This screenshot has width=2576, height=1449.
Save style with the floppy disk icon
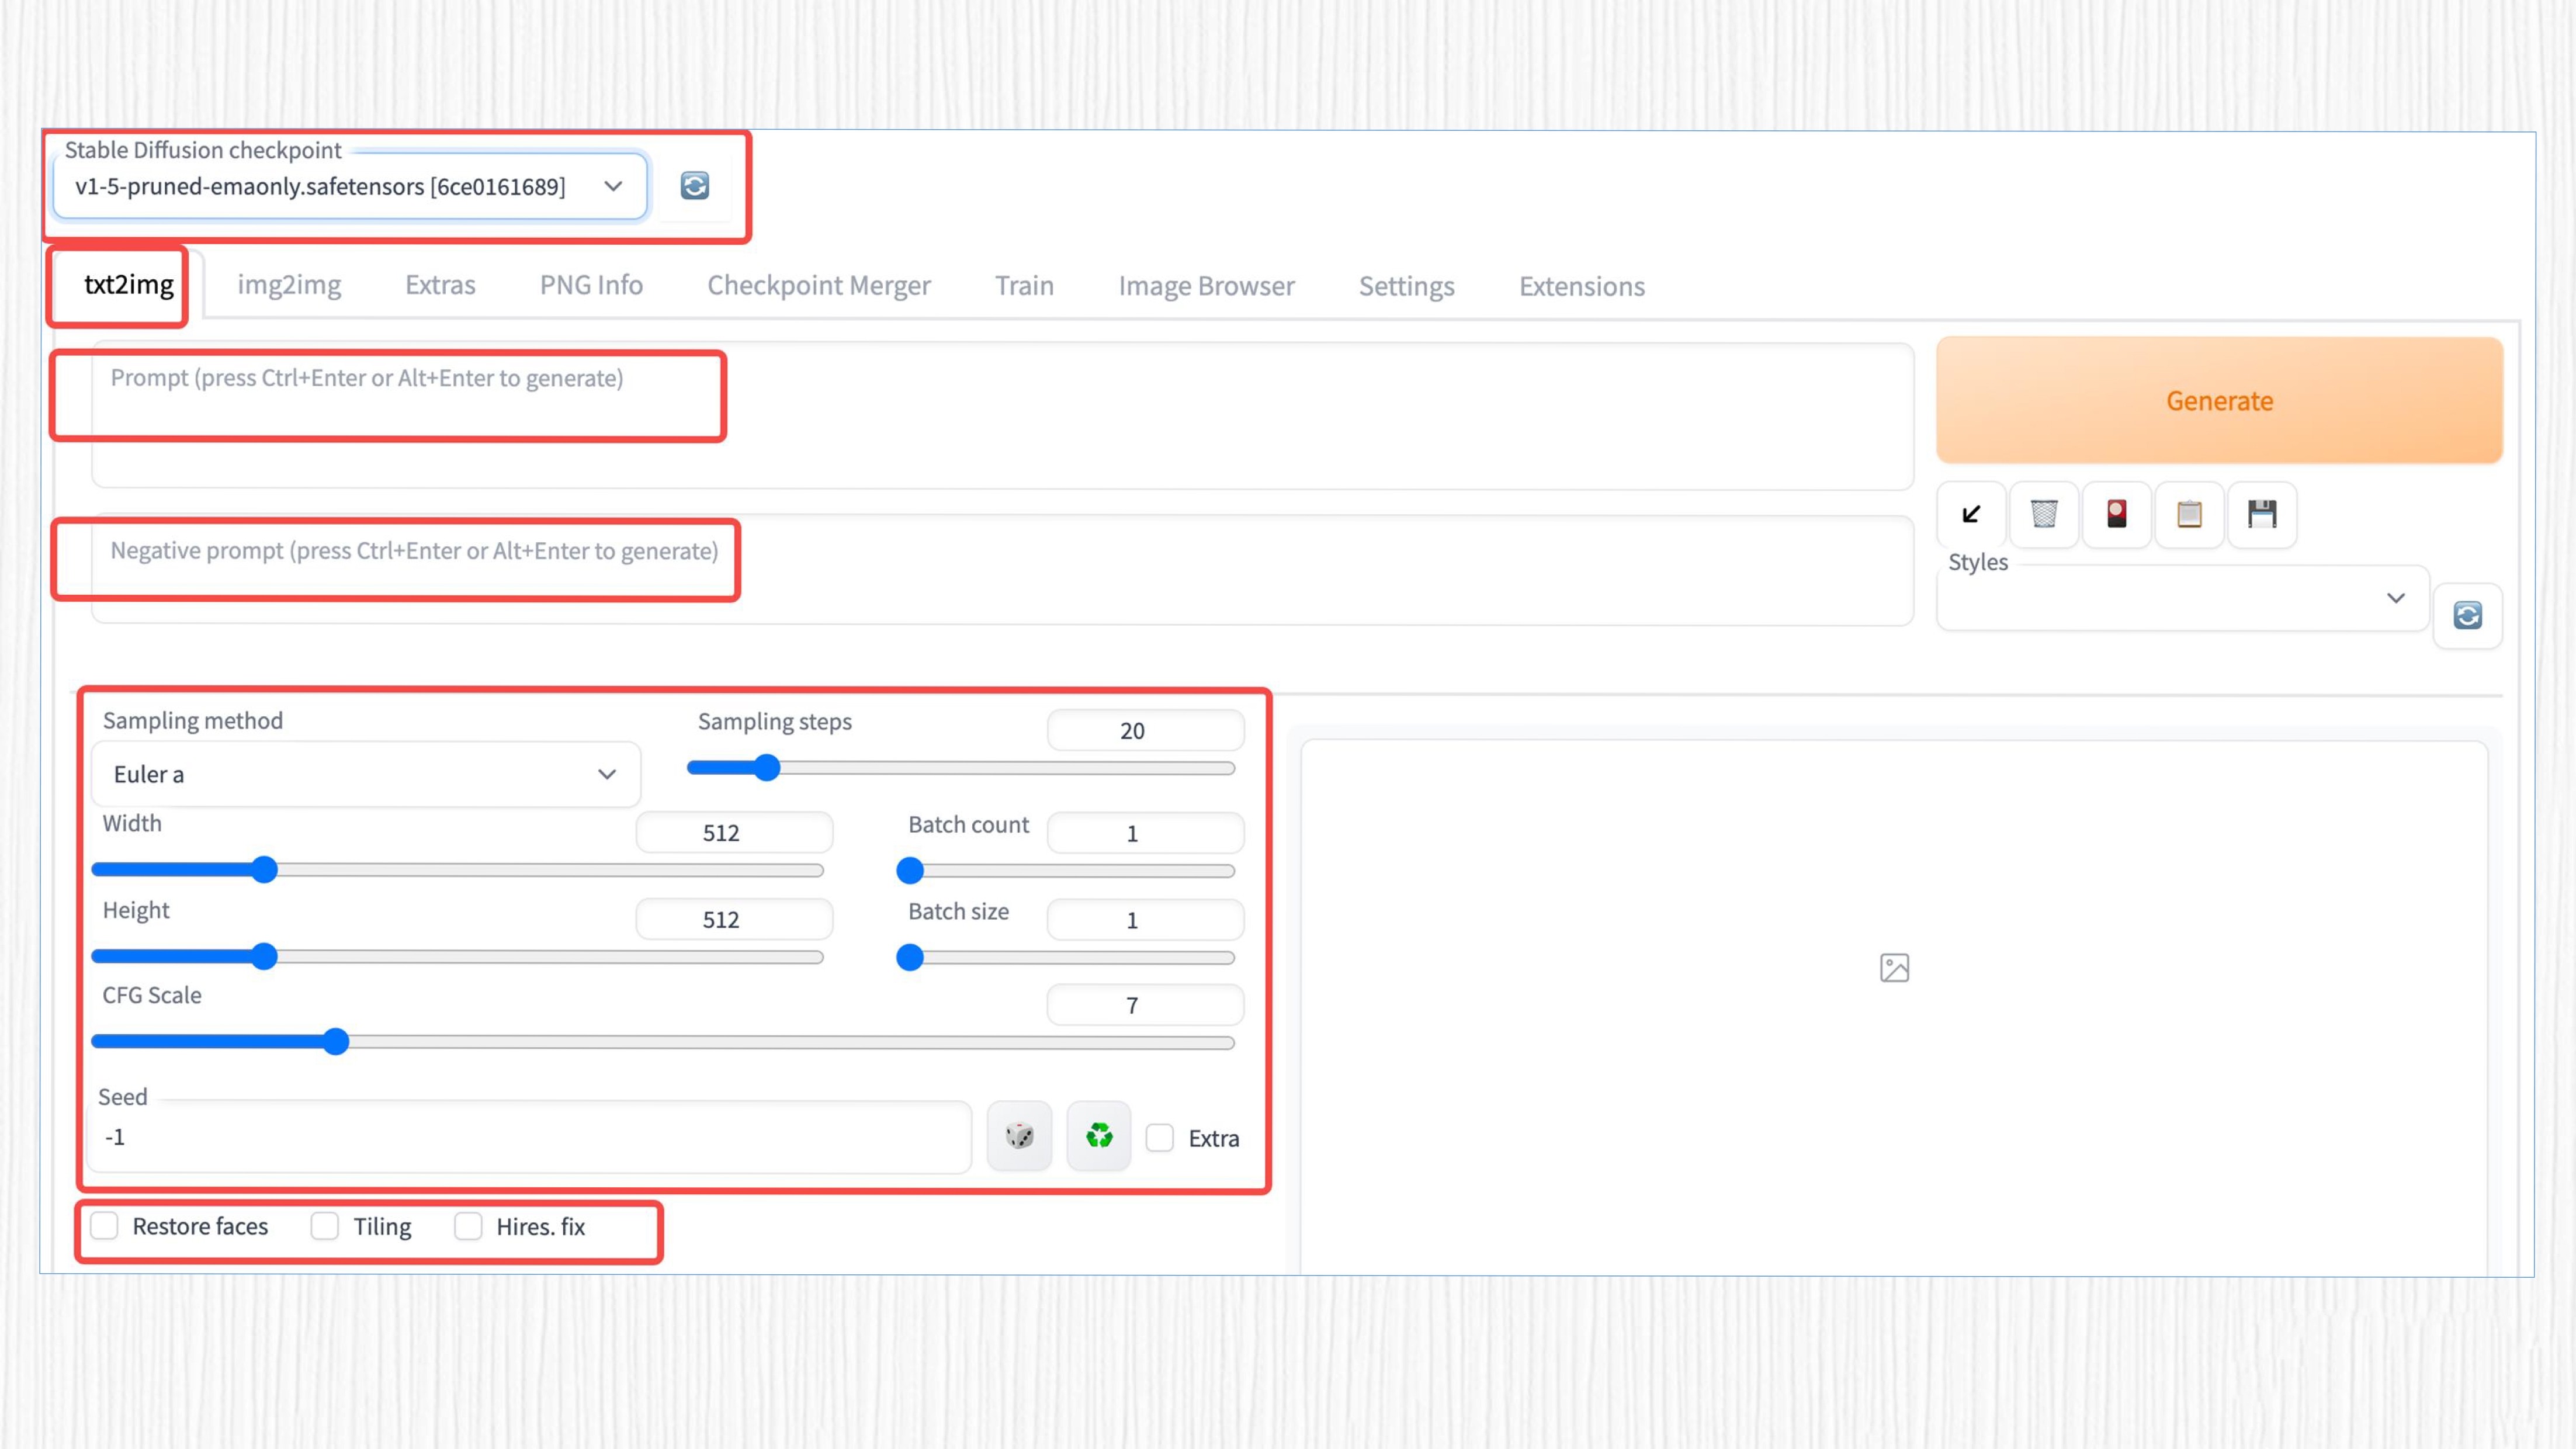[x=2262, y=514]
